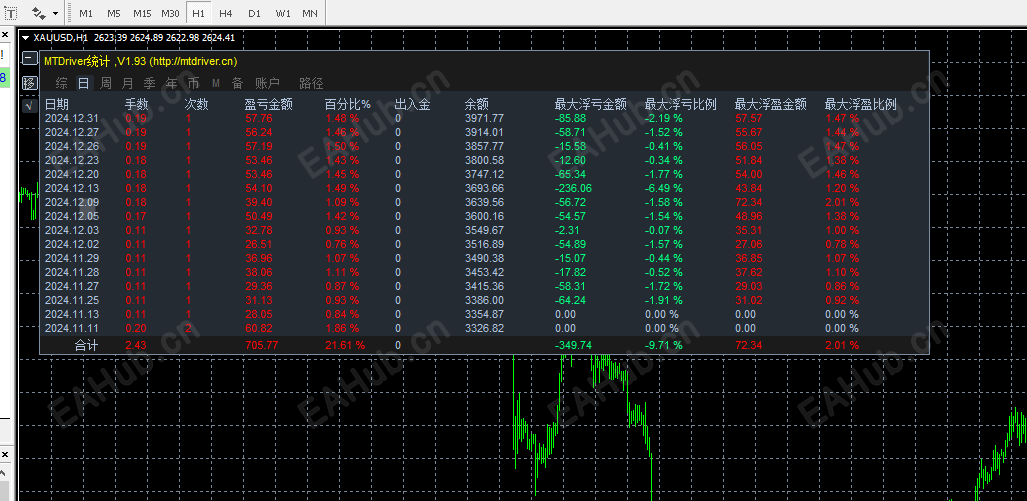Open the M tab in MTDriver panel

pos(215,83)
